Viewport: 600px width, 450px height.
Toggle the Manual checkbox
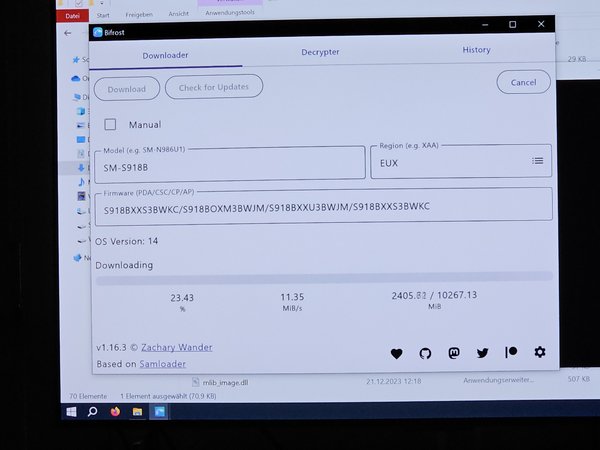[x=110, y=124]
